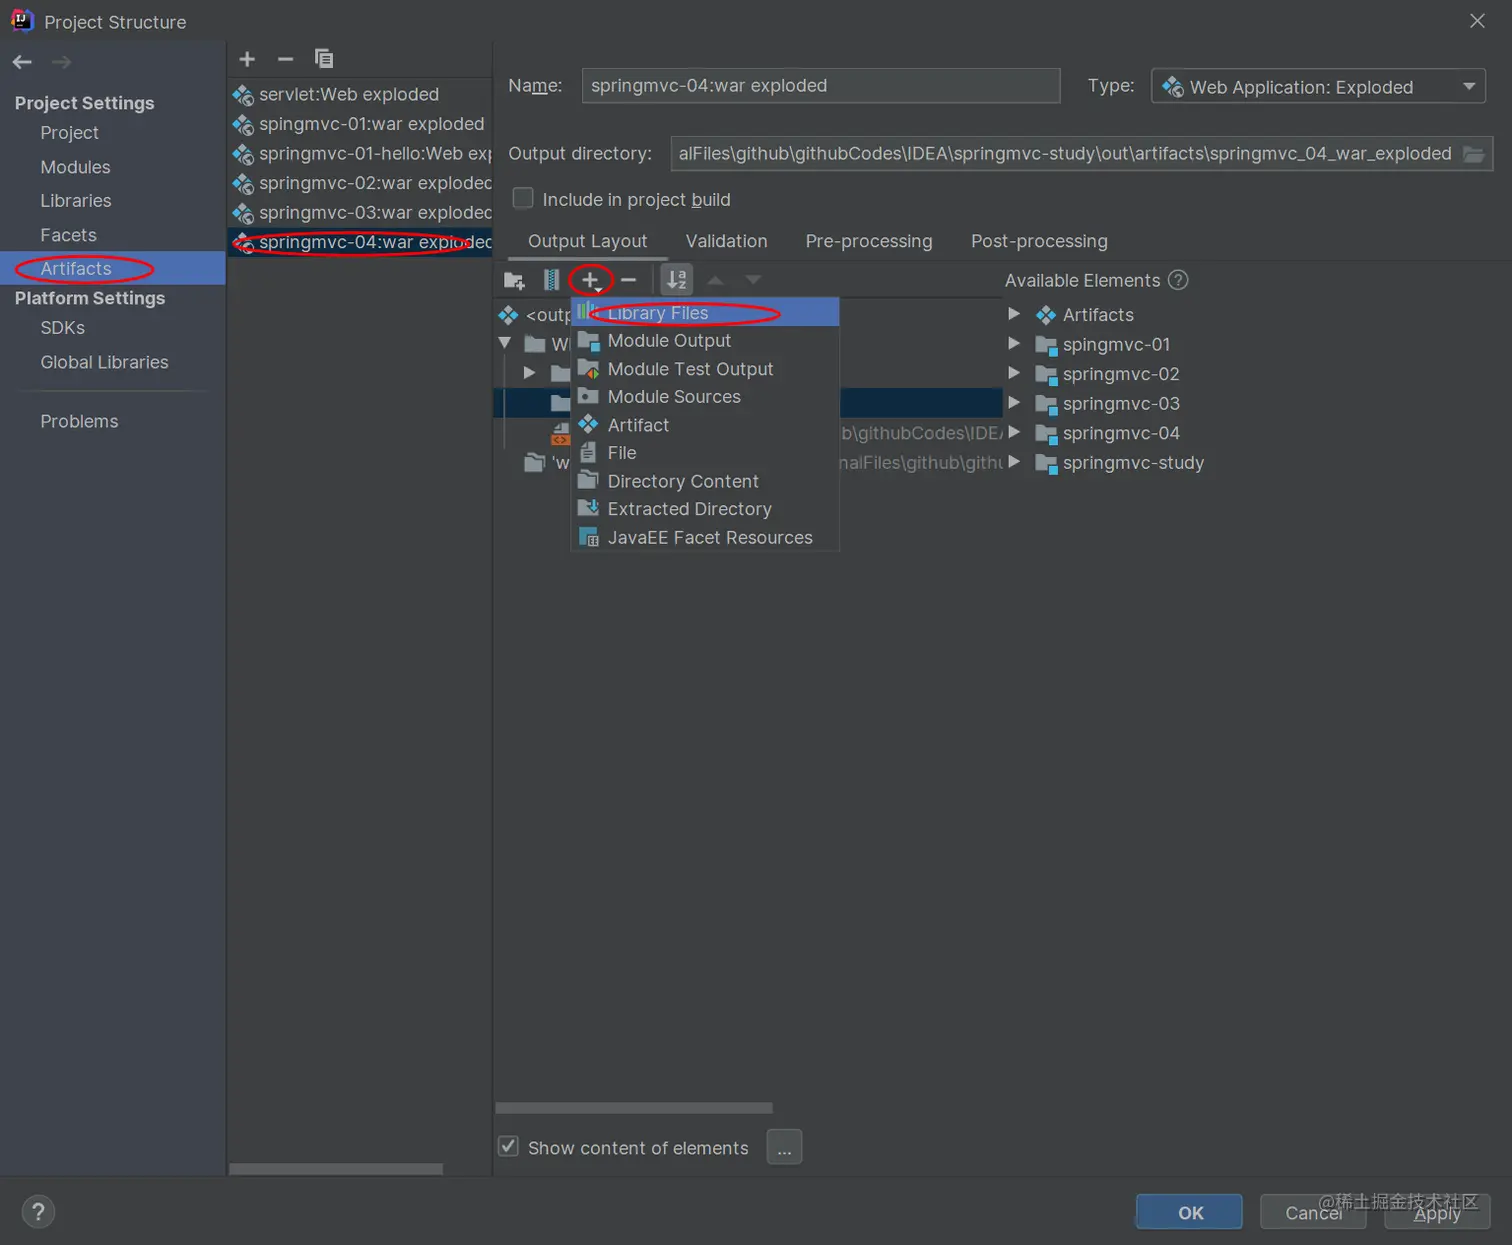Click springmvc-study module folder icon
Viewport: 1512px width, 1245px height.
1046,463
